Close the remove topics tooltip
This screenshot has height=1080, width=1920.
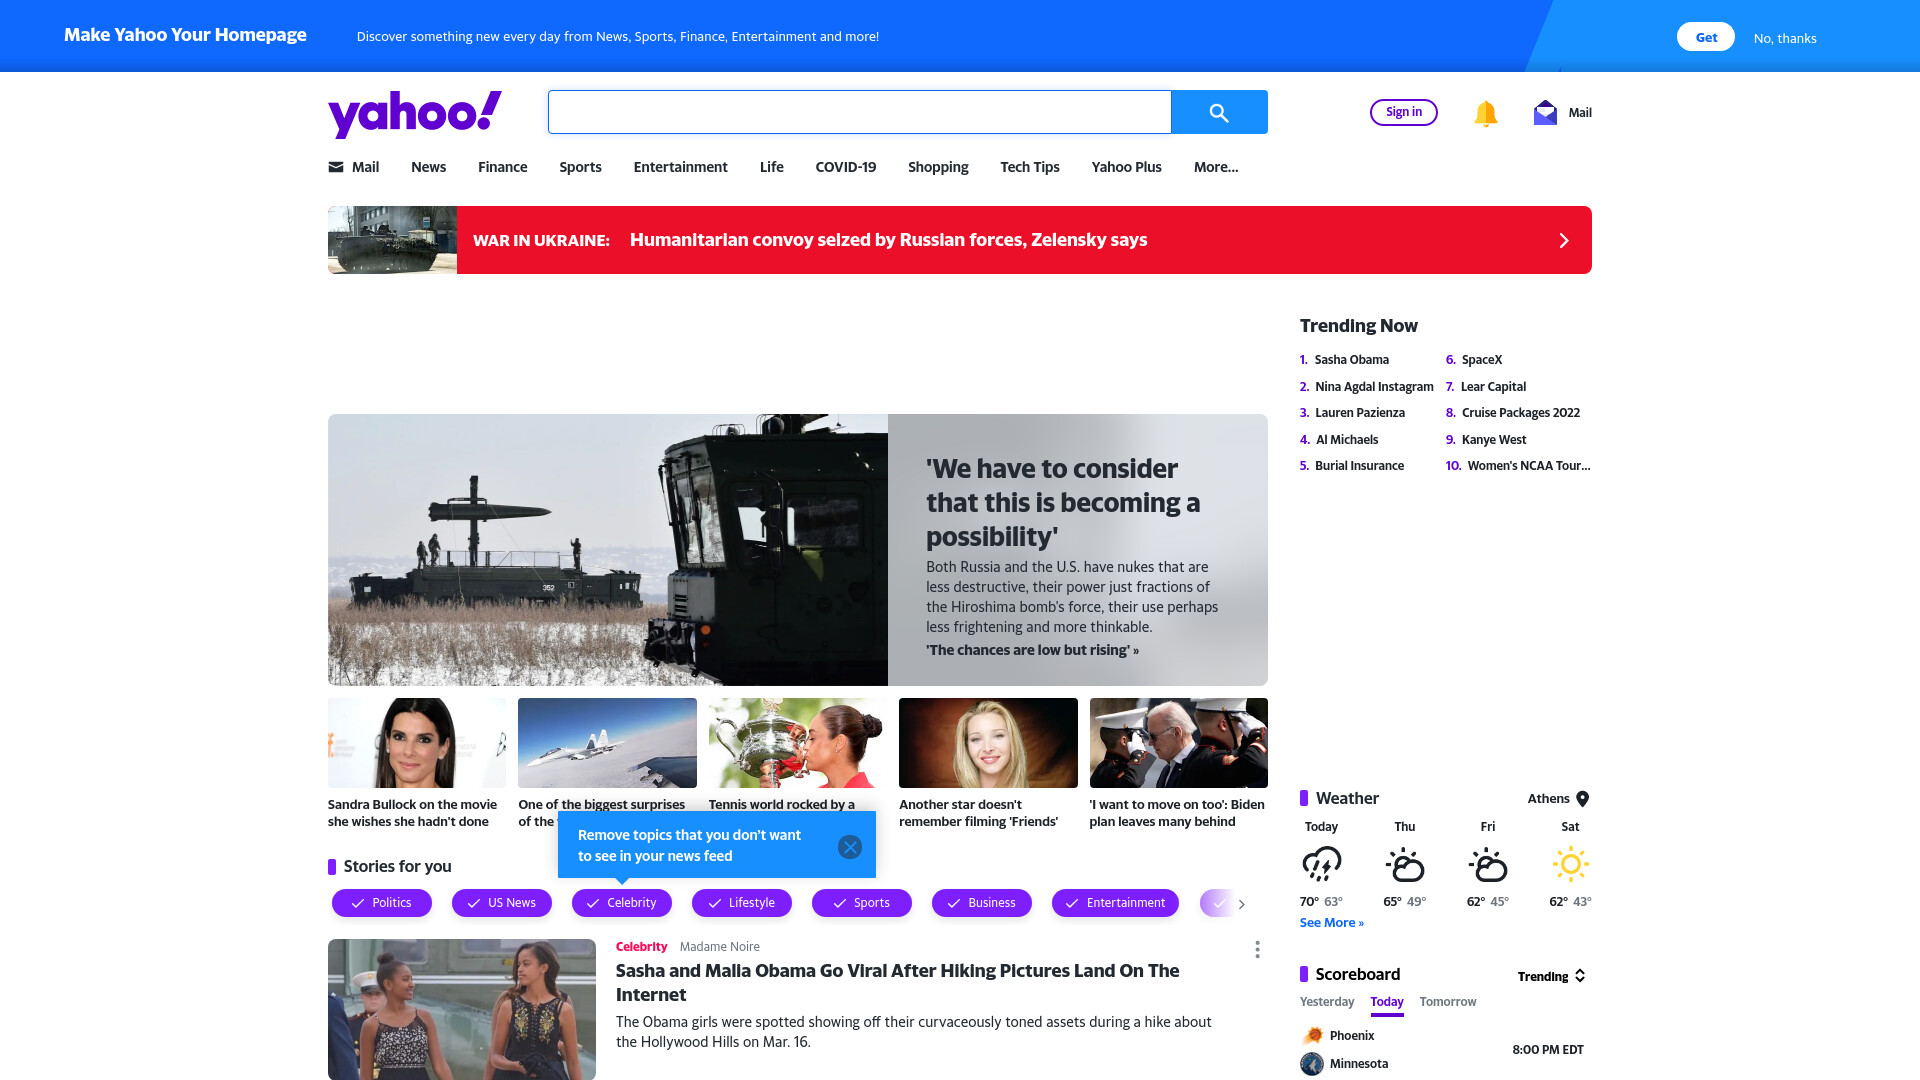click(x=850, y=847)
